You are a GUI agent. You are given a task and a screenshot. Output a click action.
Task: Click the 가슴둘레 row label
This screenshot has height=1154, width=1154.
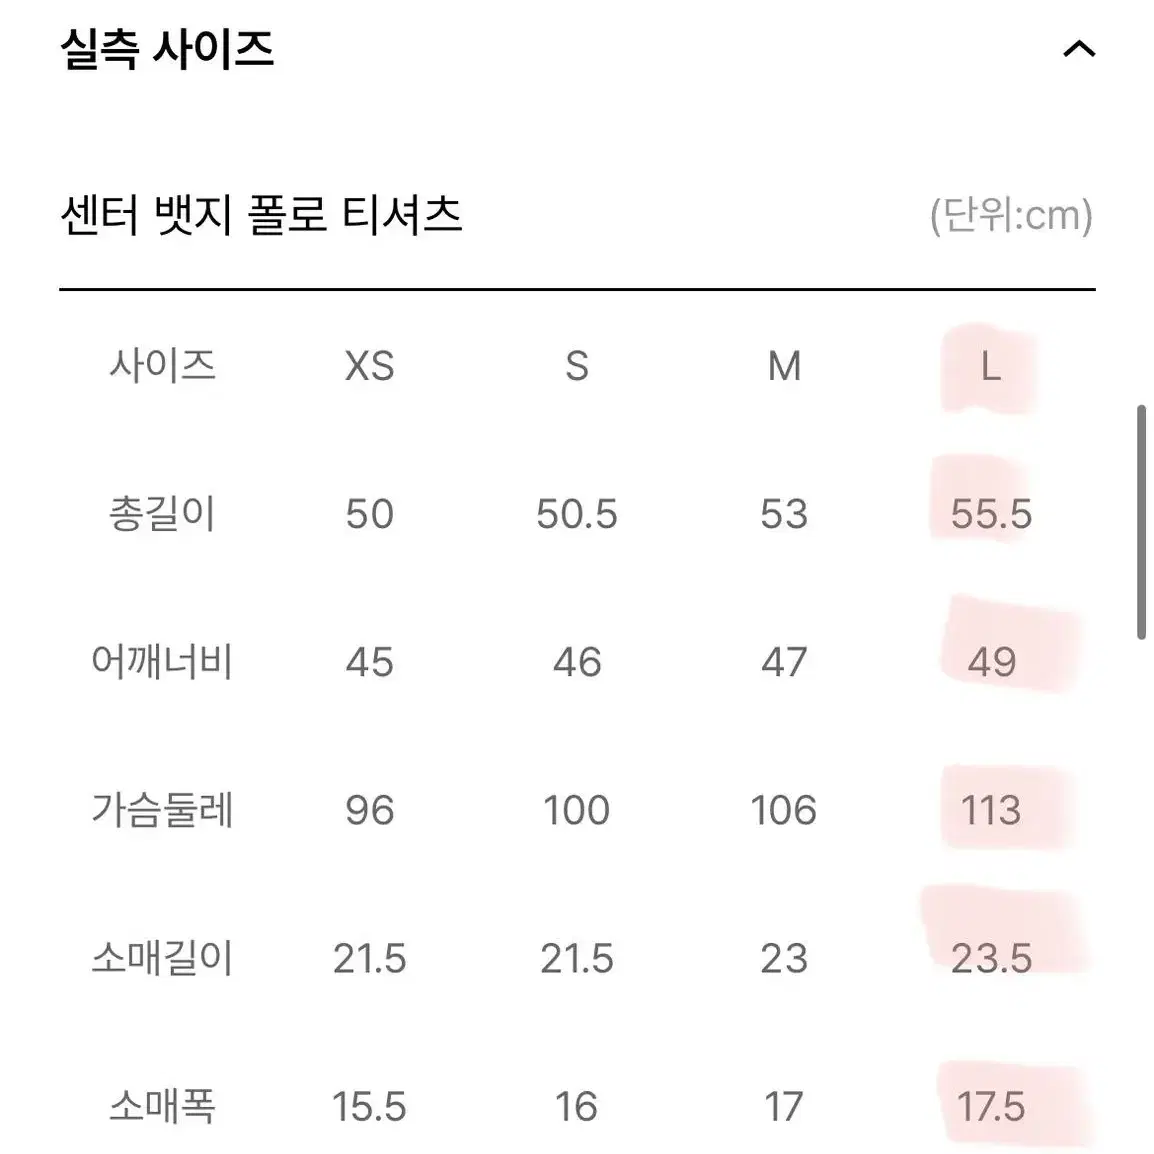coord(162,810)
